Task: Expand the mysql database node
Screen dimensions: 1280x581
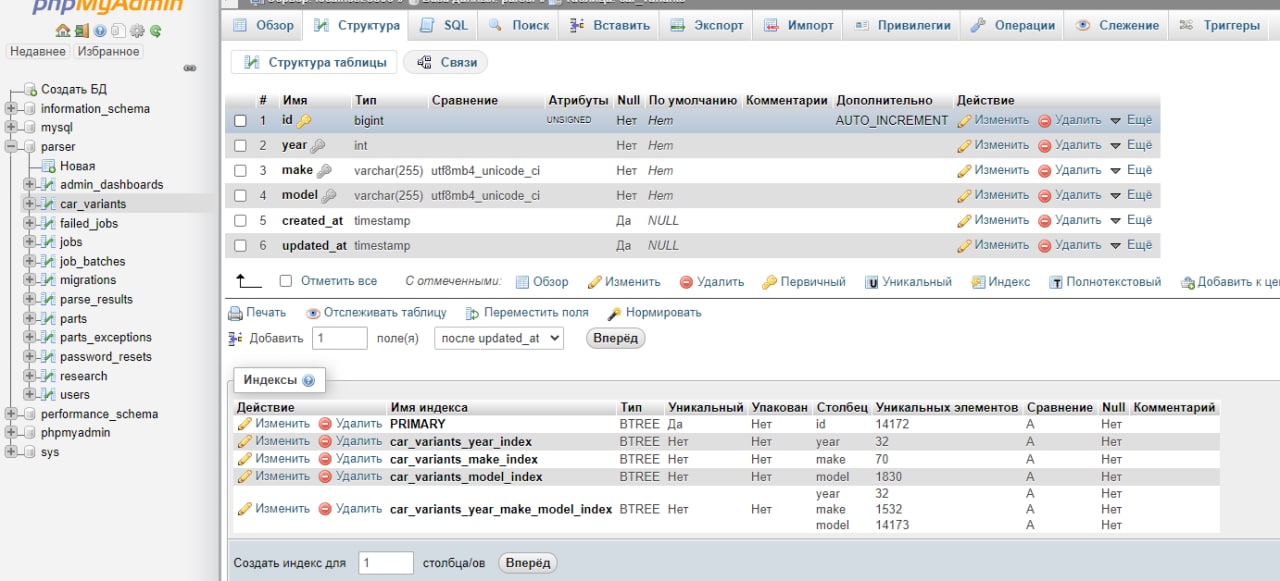Action: [12, 128]
